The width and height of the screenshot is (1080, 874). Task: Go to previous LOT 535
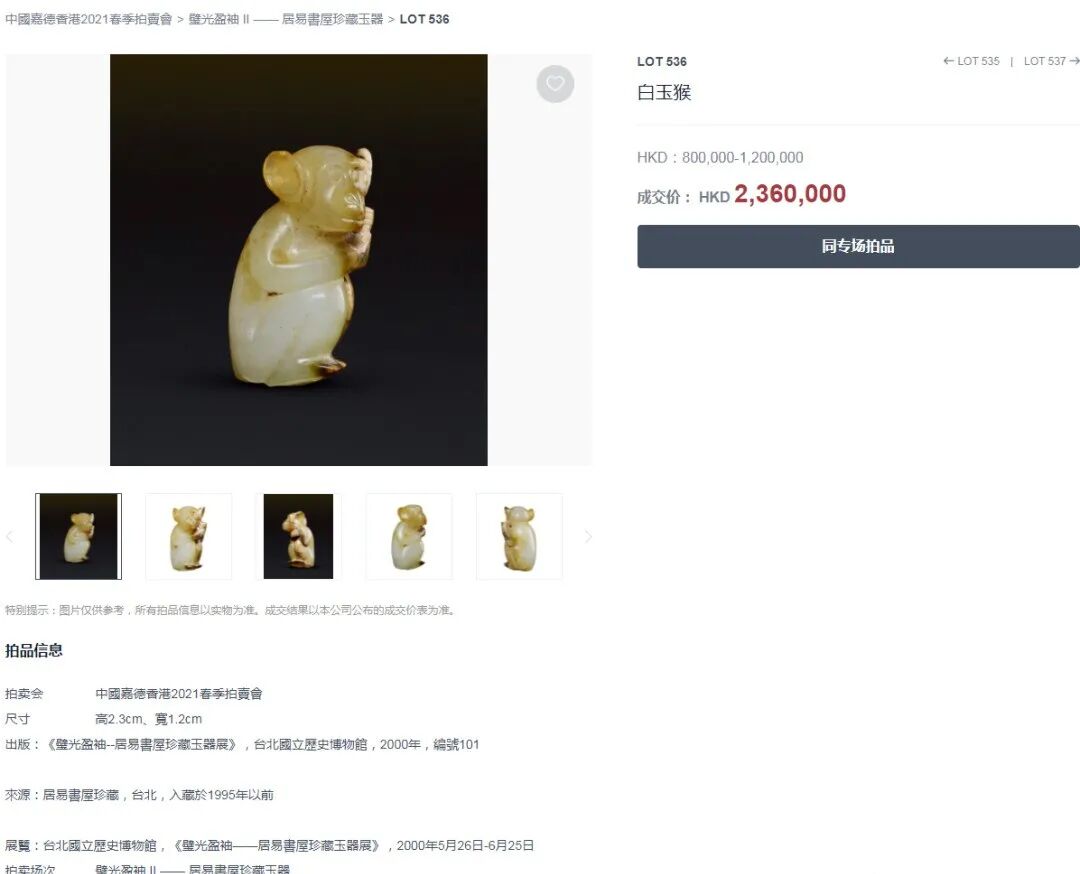pyautogui.click(x=971, y=61)
